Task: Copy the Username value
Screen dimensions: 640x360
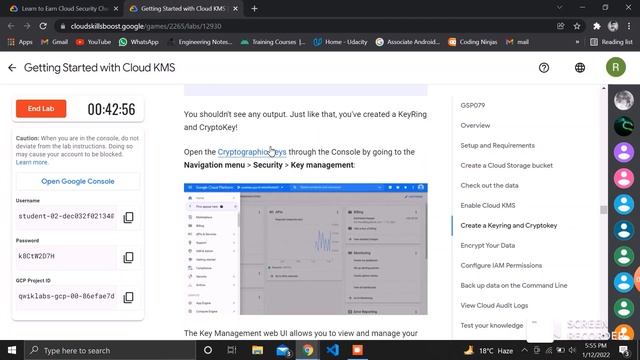Action: tap(128, 217)
